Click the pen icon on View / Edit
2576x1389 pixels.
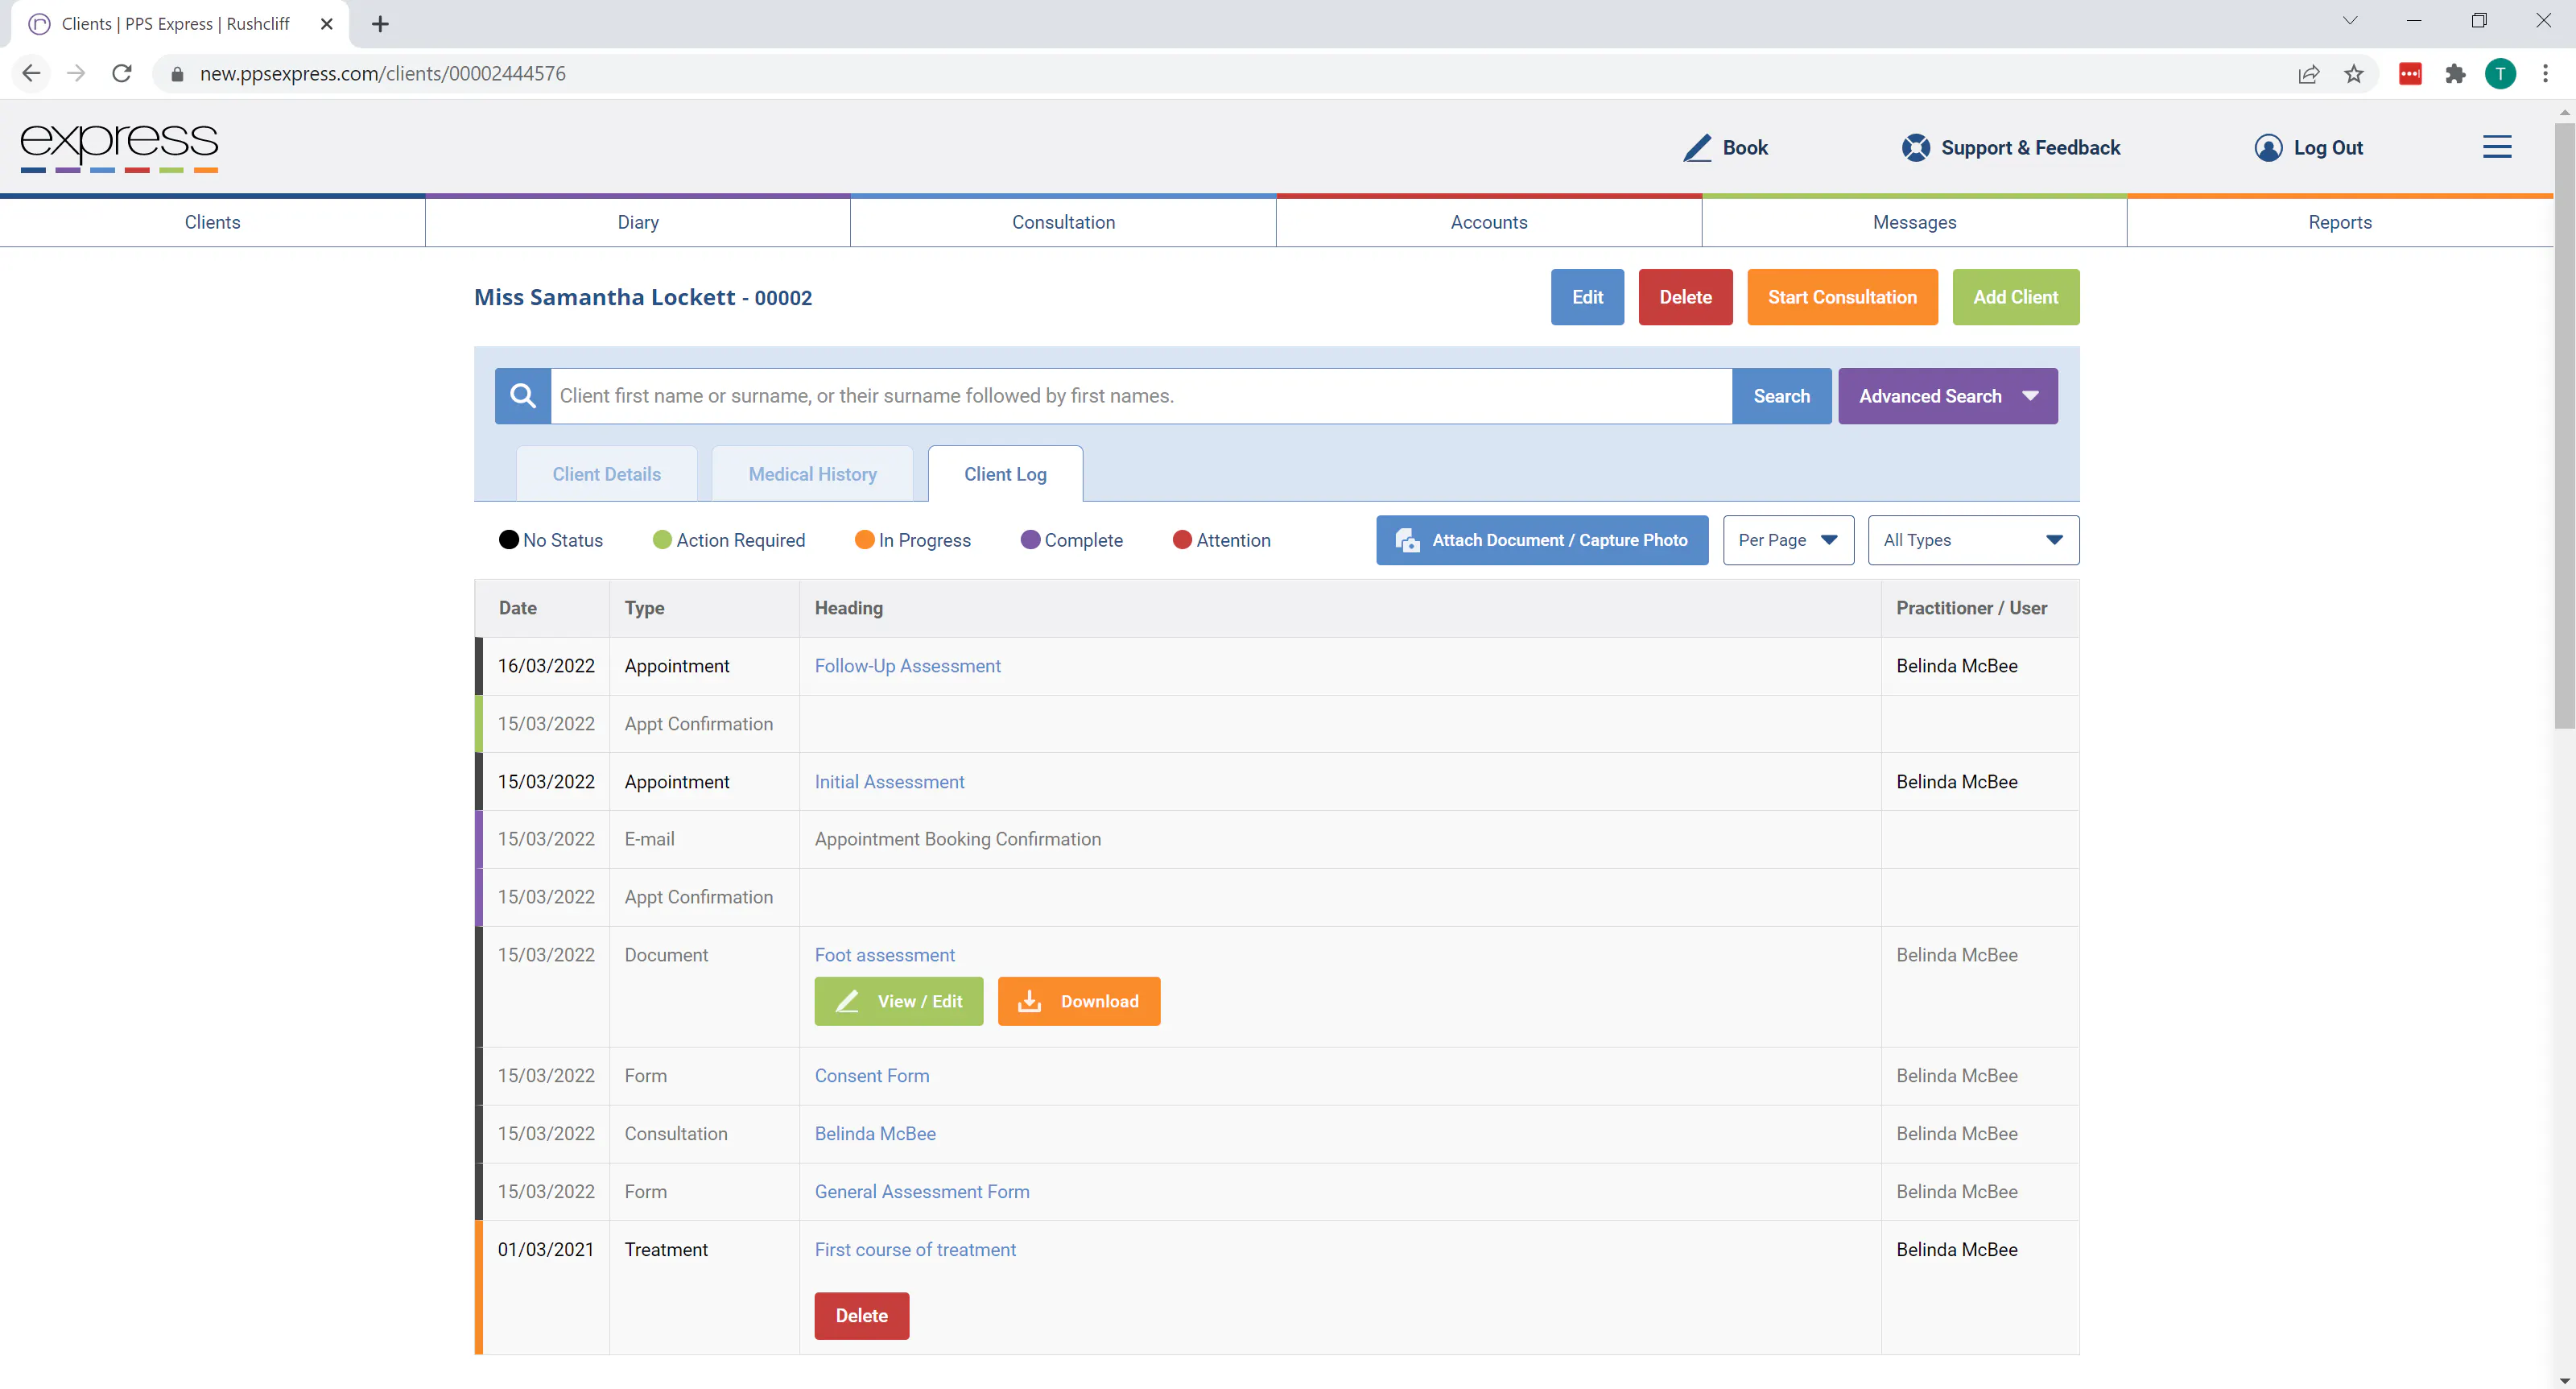pyautogui.click(x=848, y=1001)
